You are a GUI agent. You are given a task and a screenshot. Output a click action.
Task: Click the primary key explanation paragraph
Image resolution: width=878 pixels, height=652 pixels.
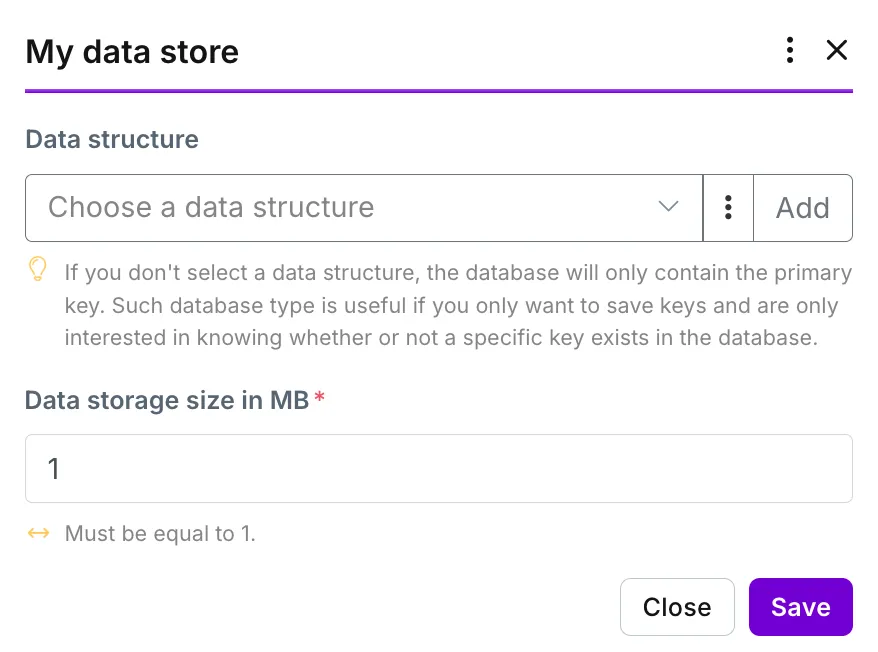[x=458, y=305]
